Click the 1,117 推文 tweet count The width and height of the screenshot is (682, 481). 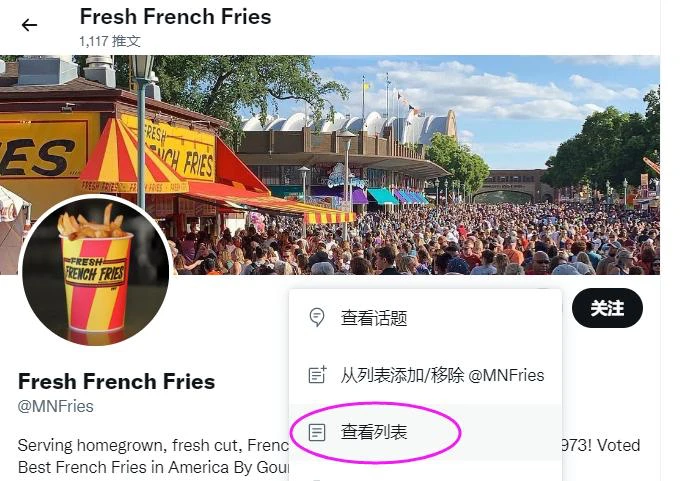click(110, 41)
